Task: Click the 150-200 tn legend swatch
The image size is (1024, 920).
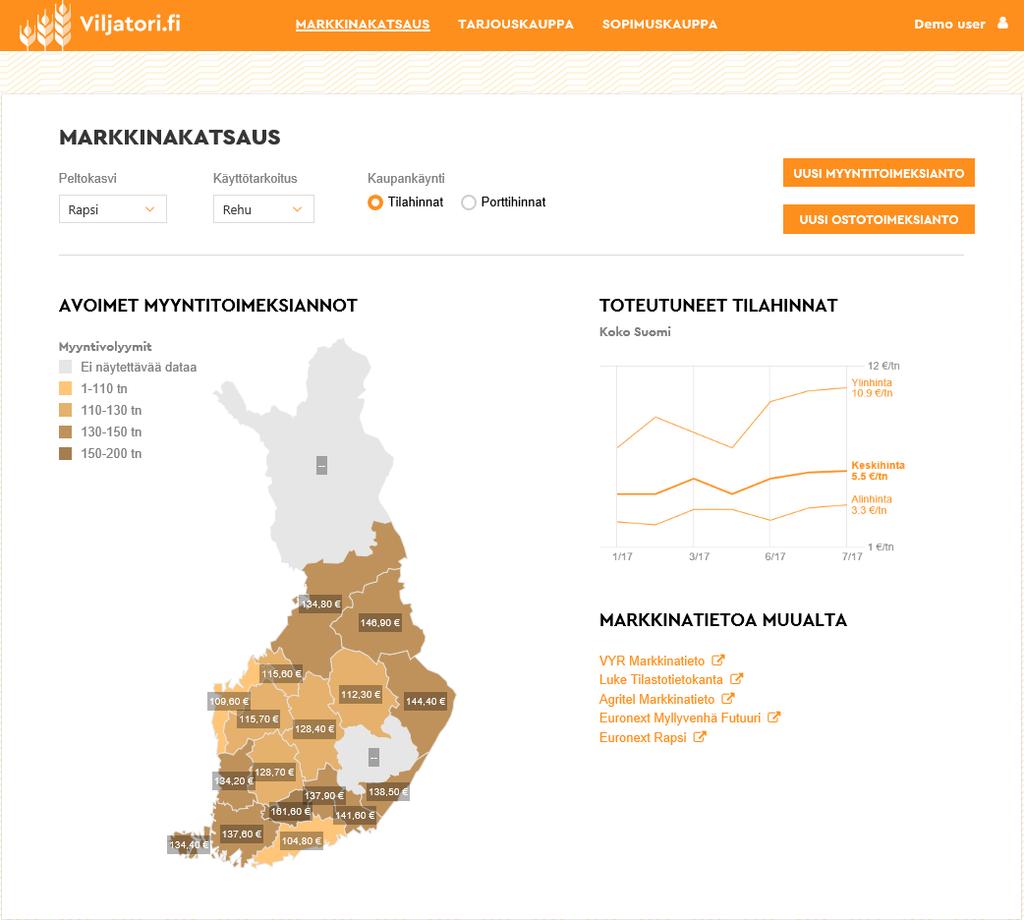Action: 65,452
